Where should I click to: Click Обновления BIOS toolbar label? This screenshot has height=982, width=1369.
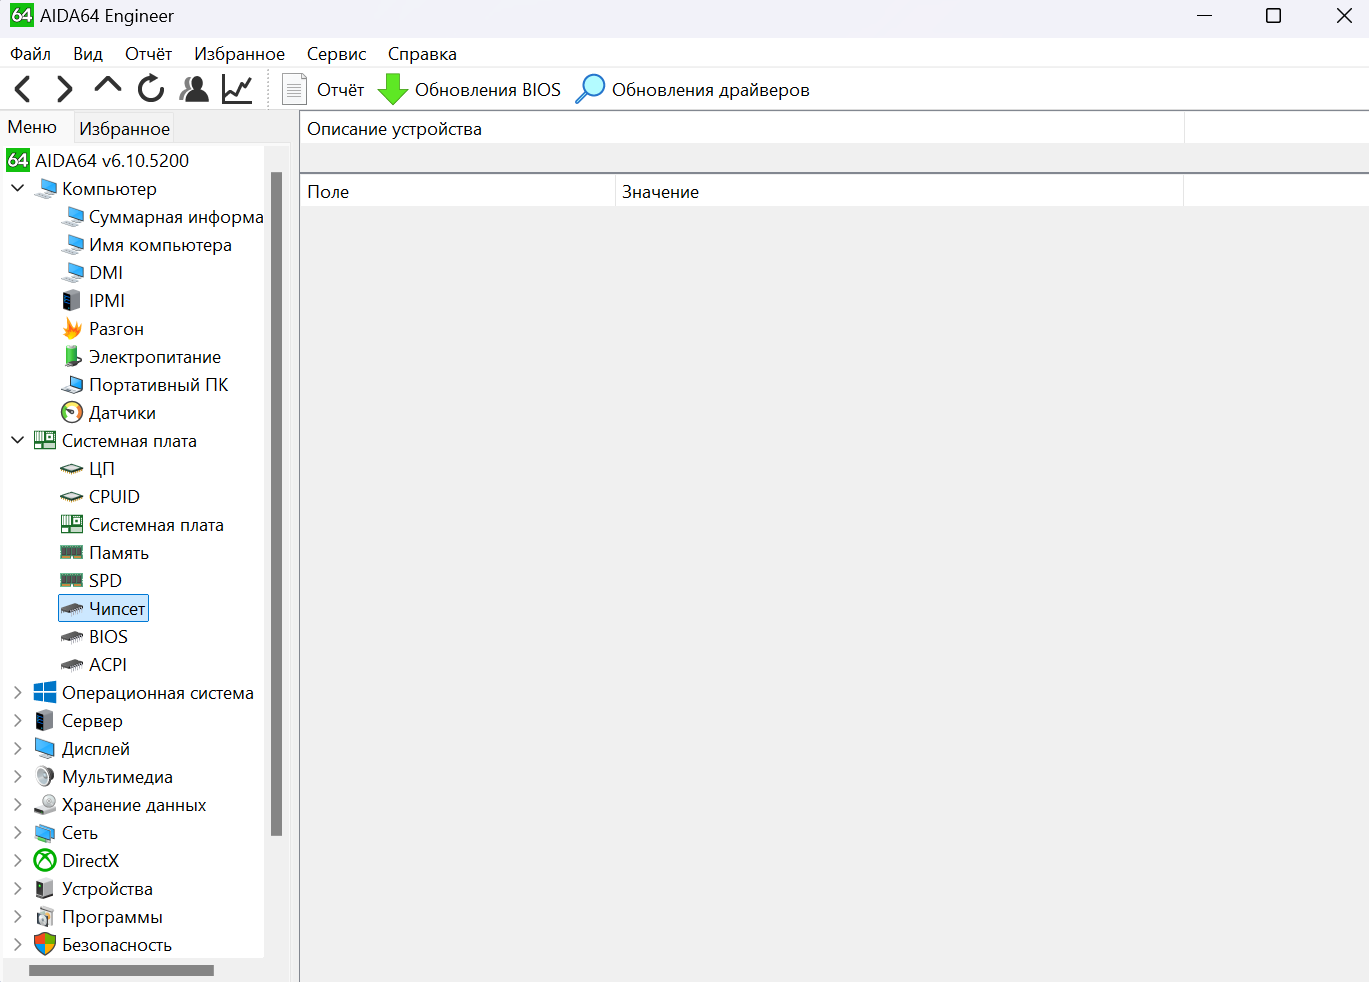[488, 90]
